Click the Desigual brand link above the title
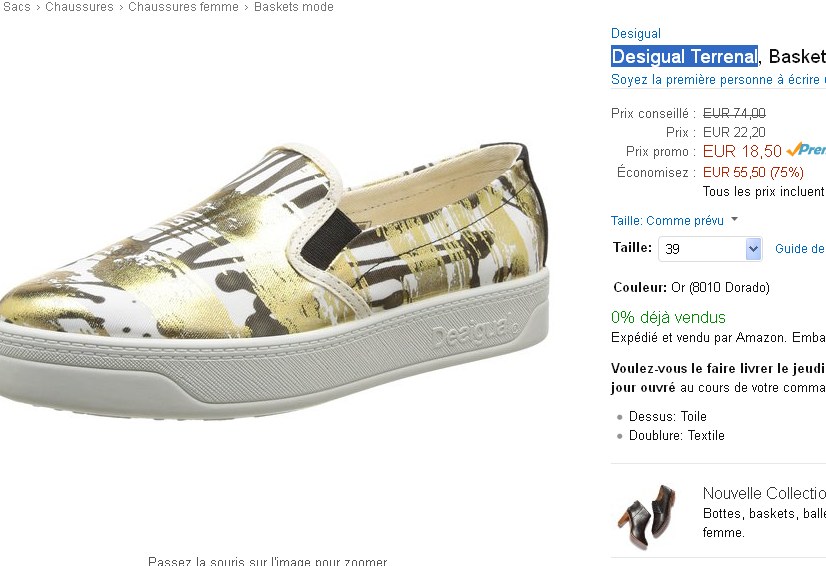 coord(636,34)
